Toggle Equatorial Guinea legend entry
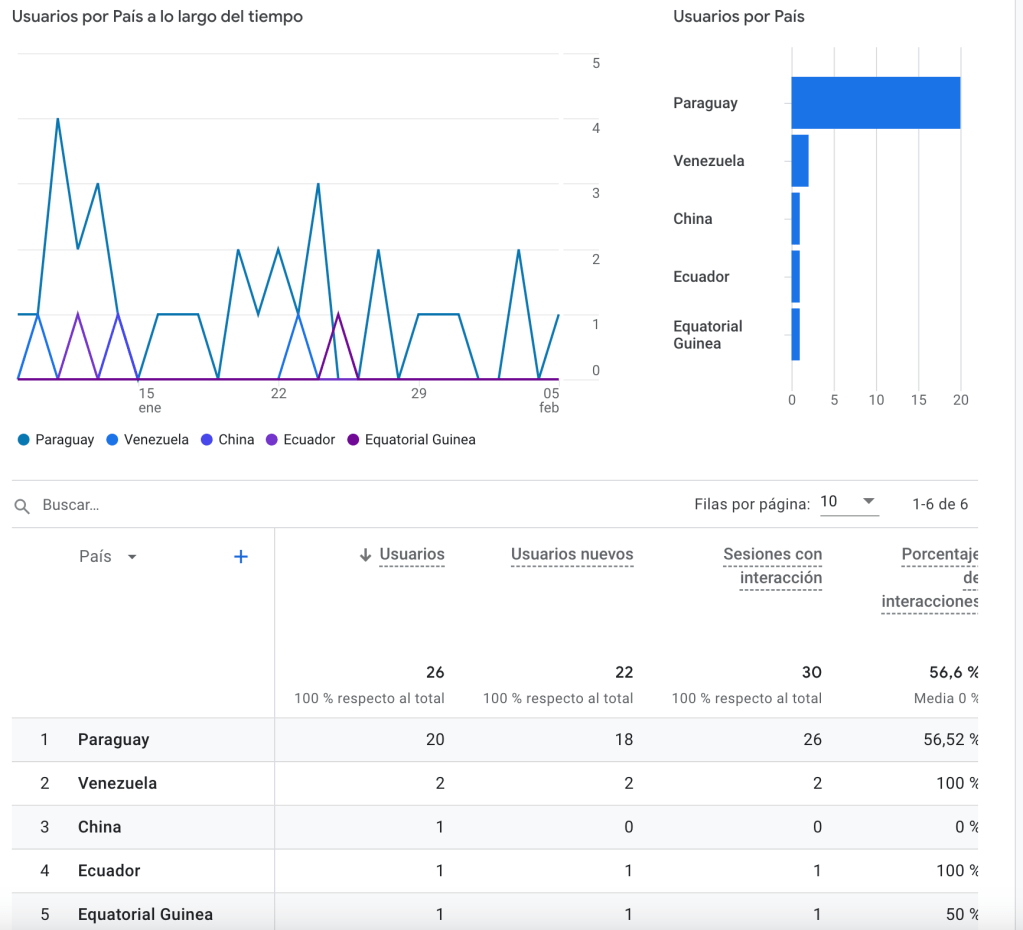This screenshot has height=930, width=1023. coord(411,440)
